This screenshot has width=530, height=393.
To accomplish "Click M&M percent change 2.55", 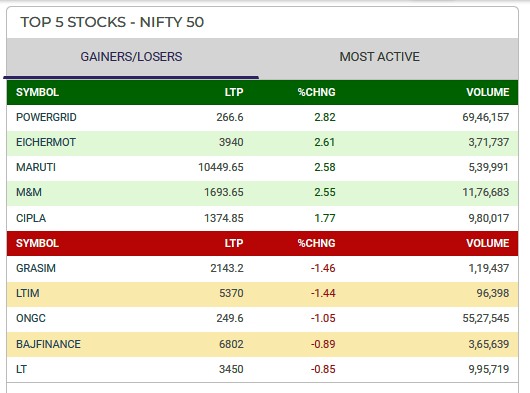I will [325, 192].
